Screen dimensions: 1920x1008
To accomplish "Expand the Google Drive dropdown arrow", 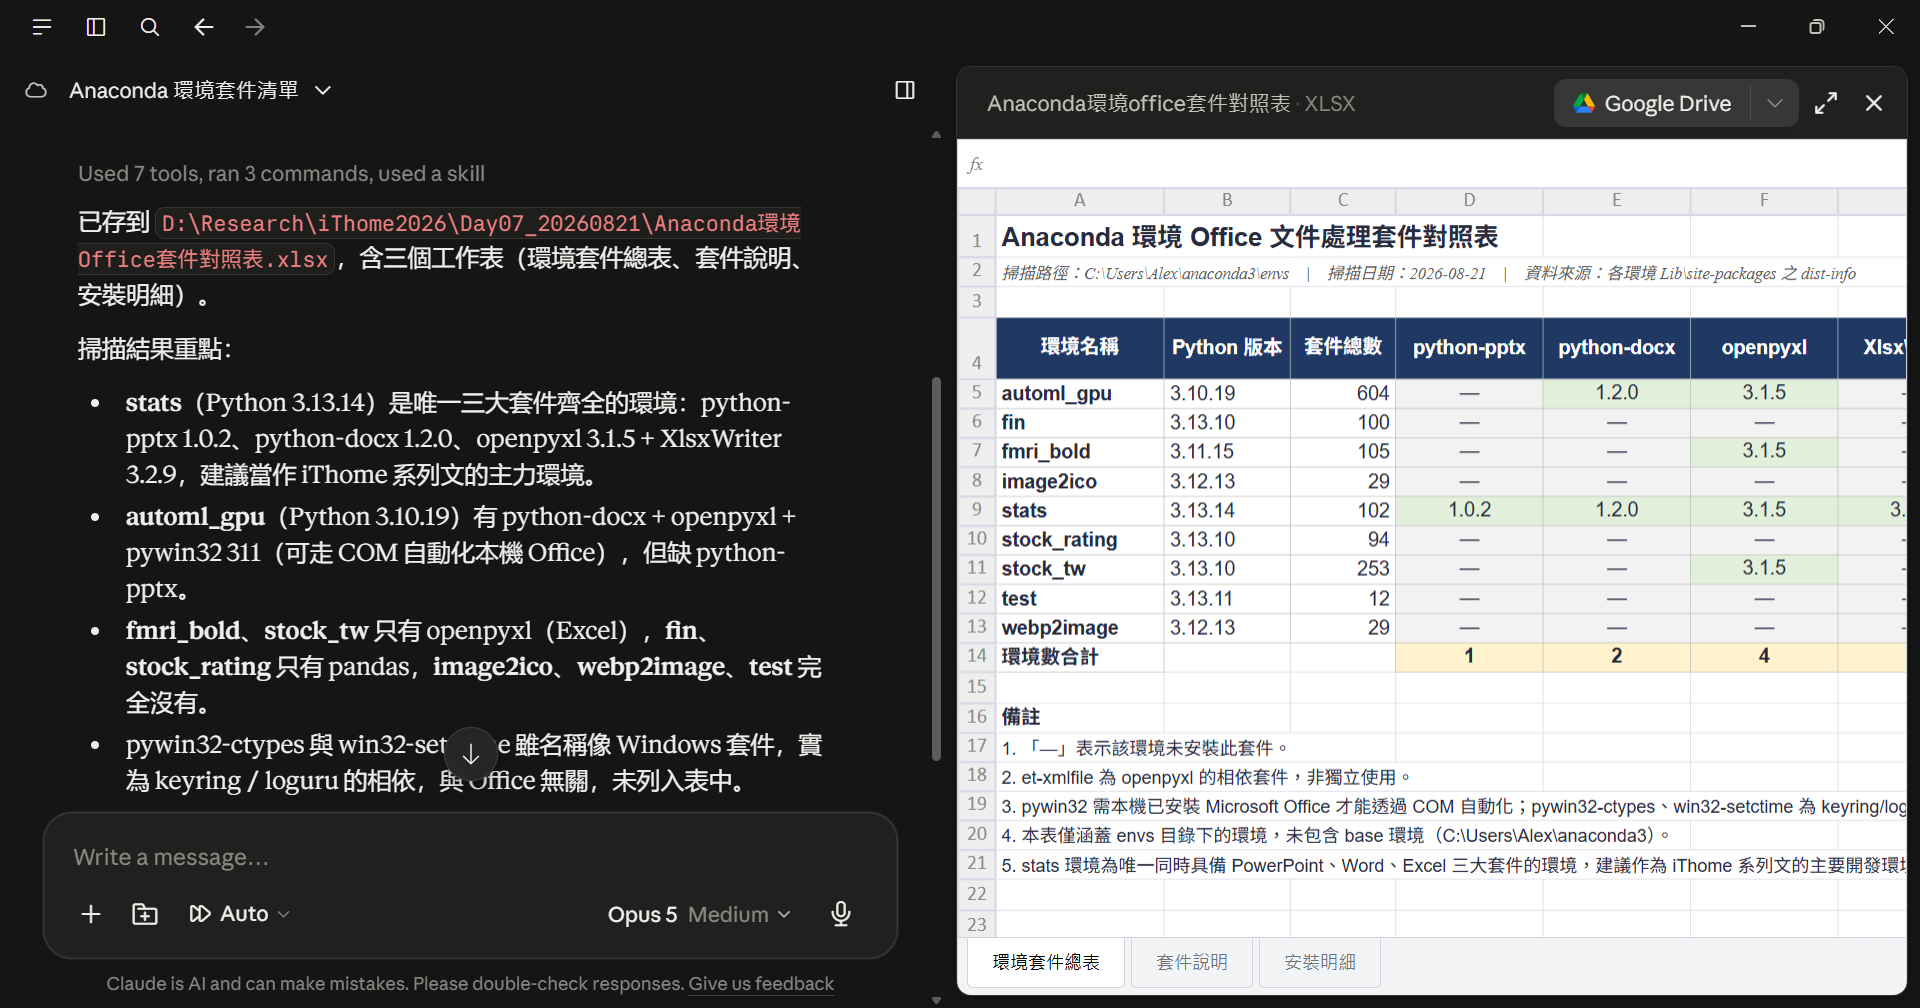I will click(1775, 103).
